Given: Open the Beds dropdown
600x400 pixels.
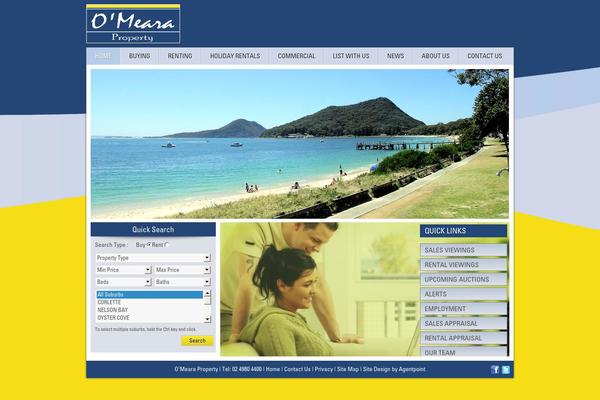Looking at the screenshot, I should 124,282.
